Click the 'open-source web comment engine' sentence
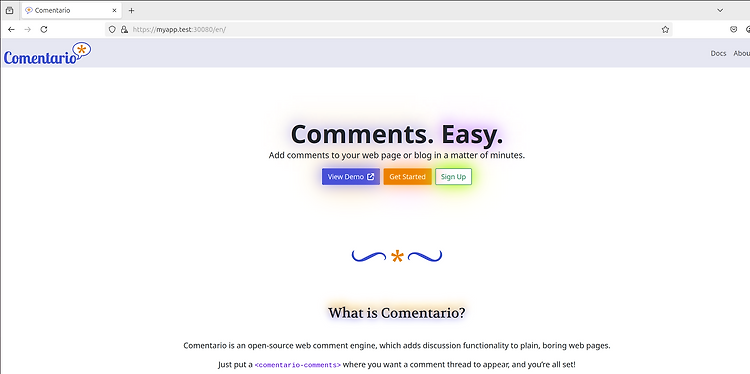The image size is (750, 374). tap(397, 345)
